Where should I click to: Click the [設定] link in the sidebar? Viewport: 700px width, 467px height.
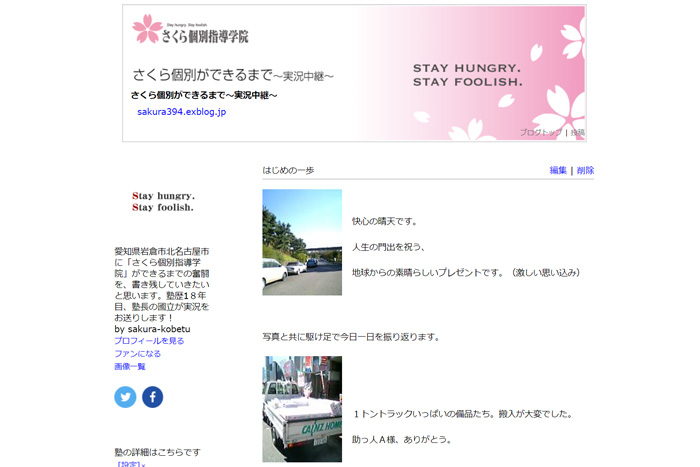coord(130,464)
